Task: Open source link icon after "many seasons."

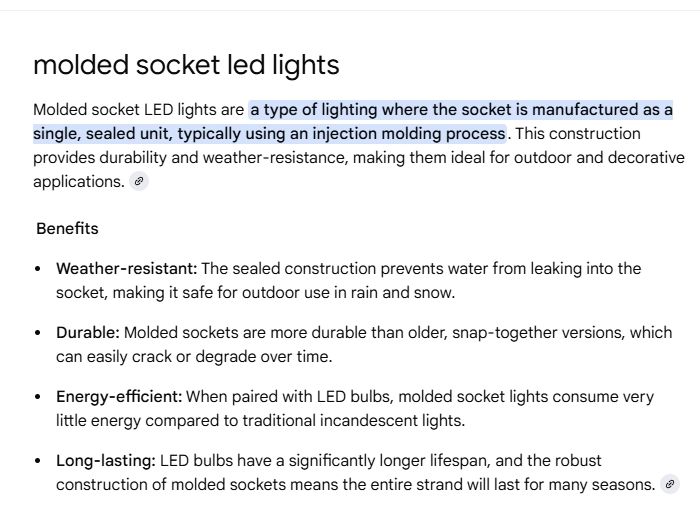Action: click(670, 484)
